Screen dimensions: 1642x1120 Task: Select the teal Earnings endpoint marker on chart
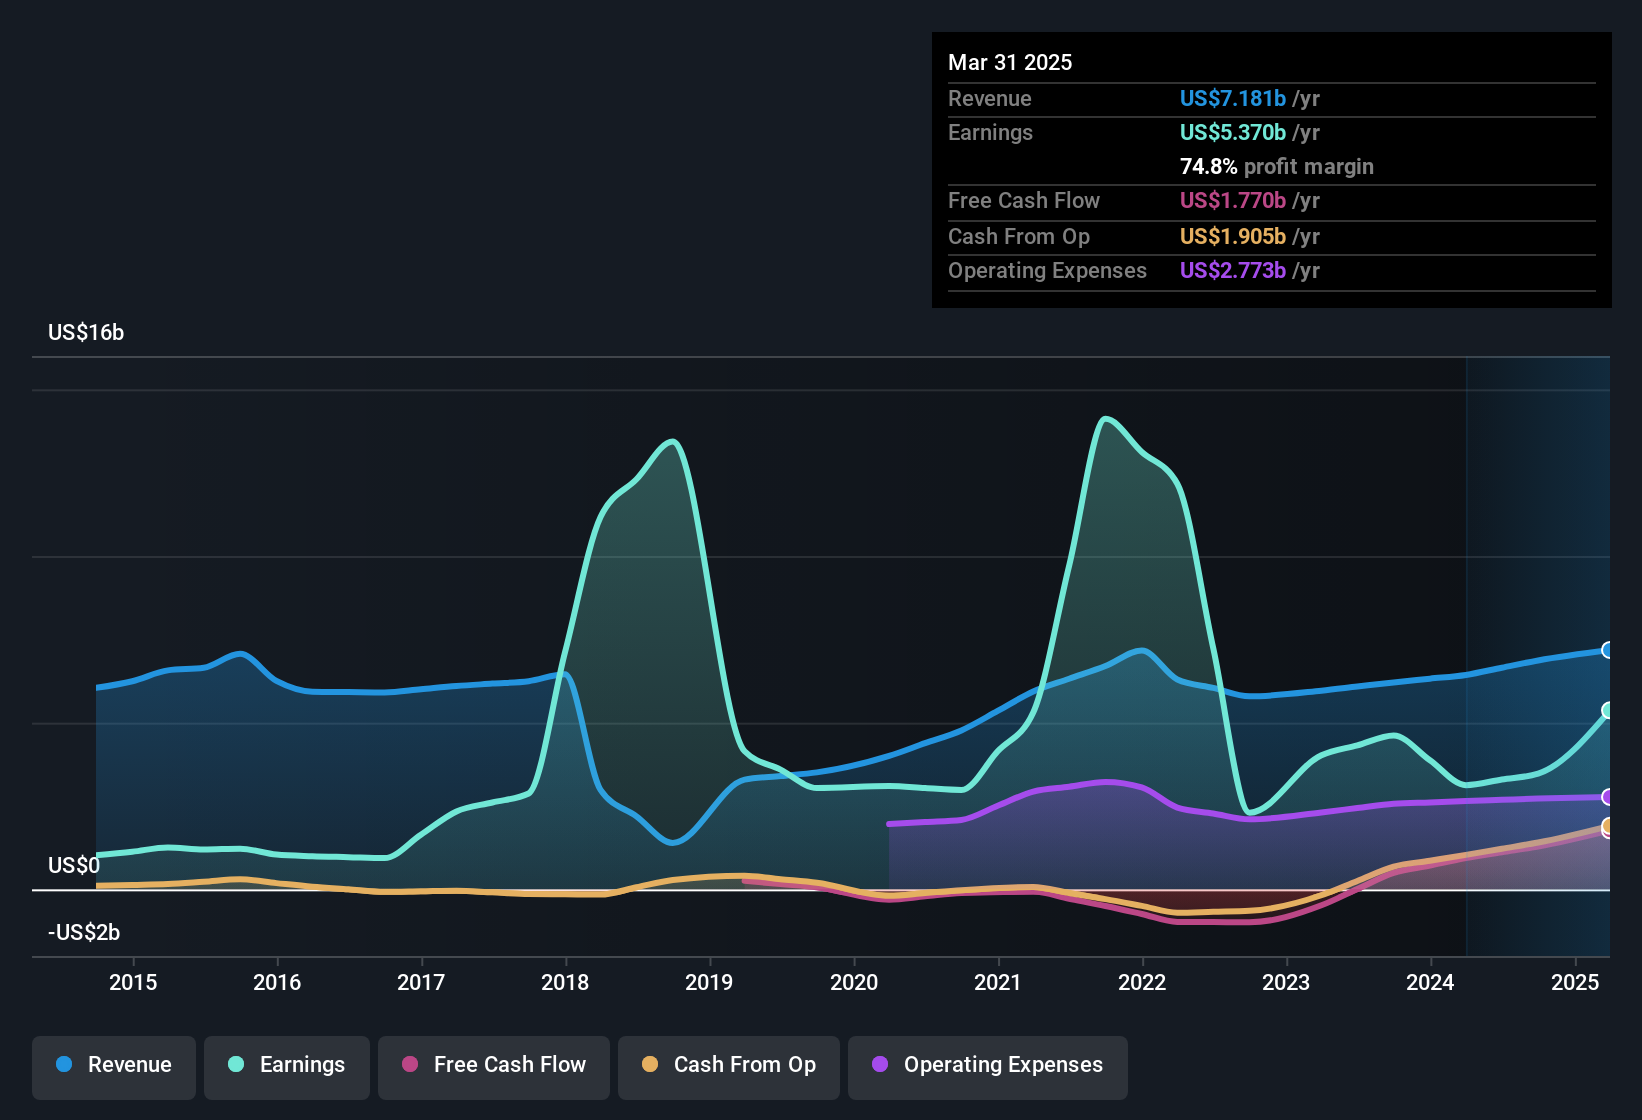coord(1607,710)
